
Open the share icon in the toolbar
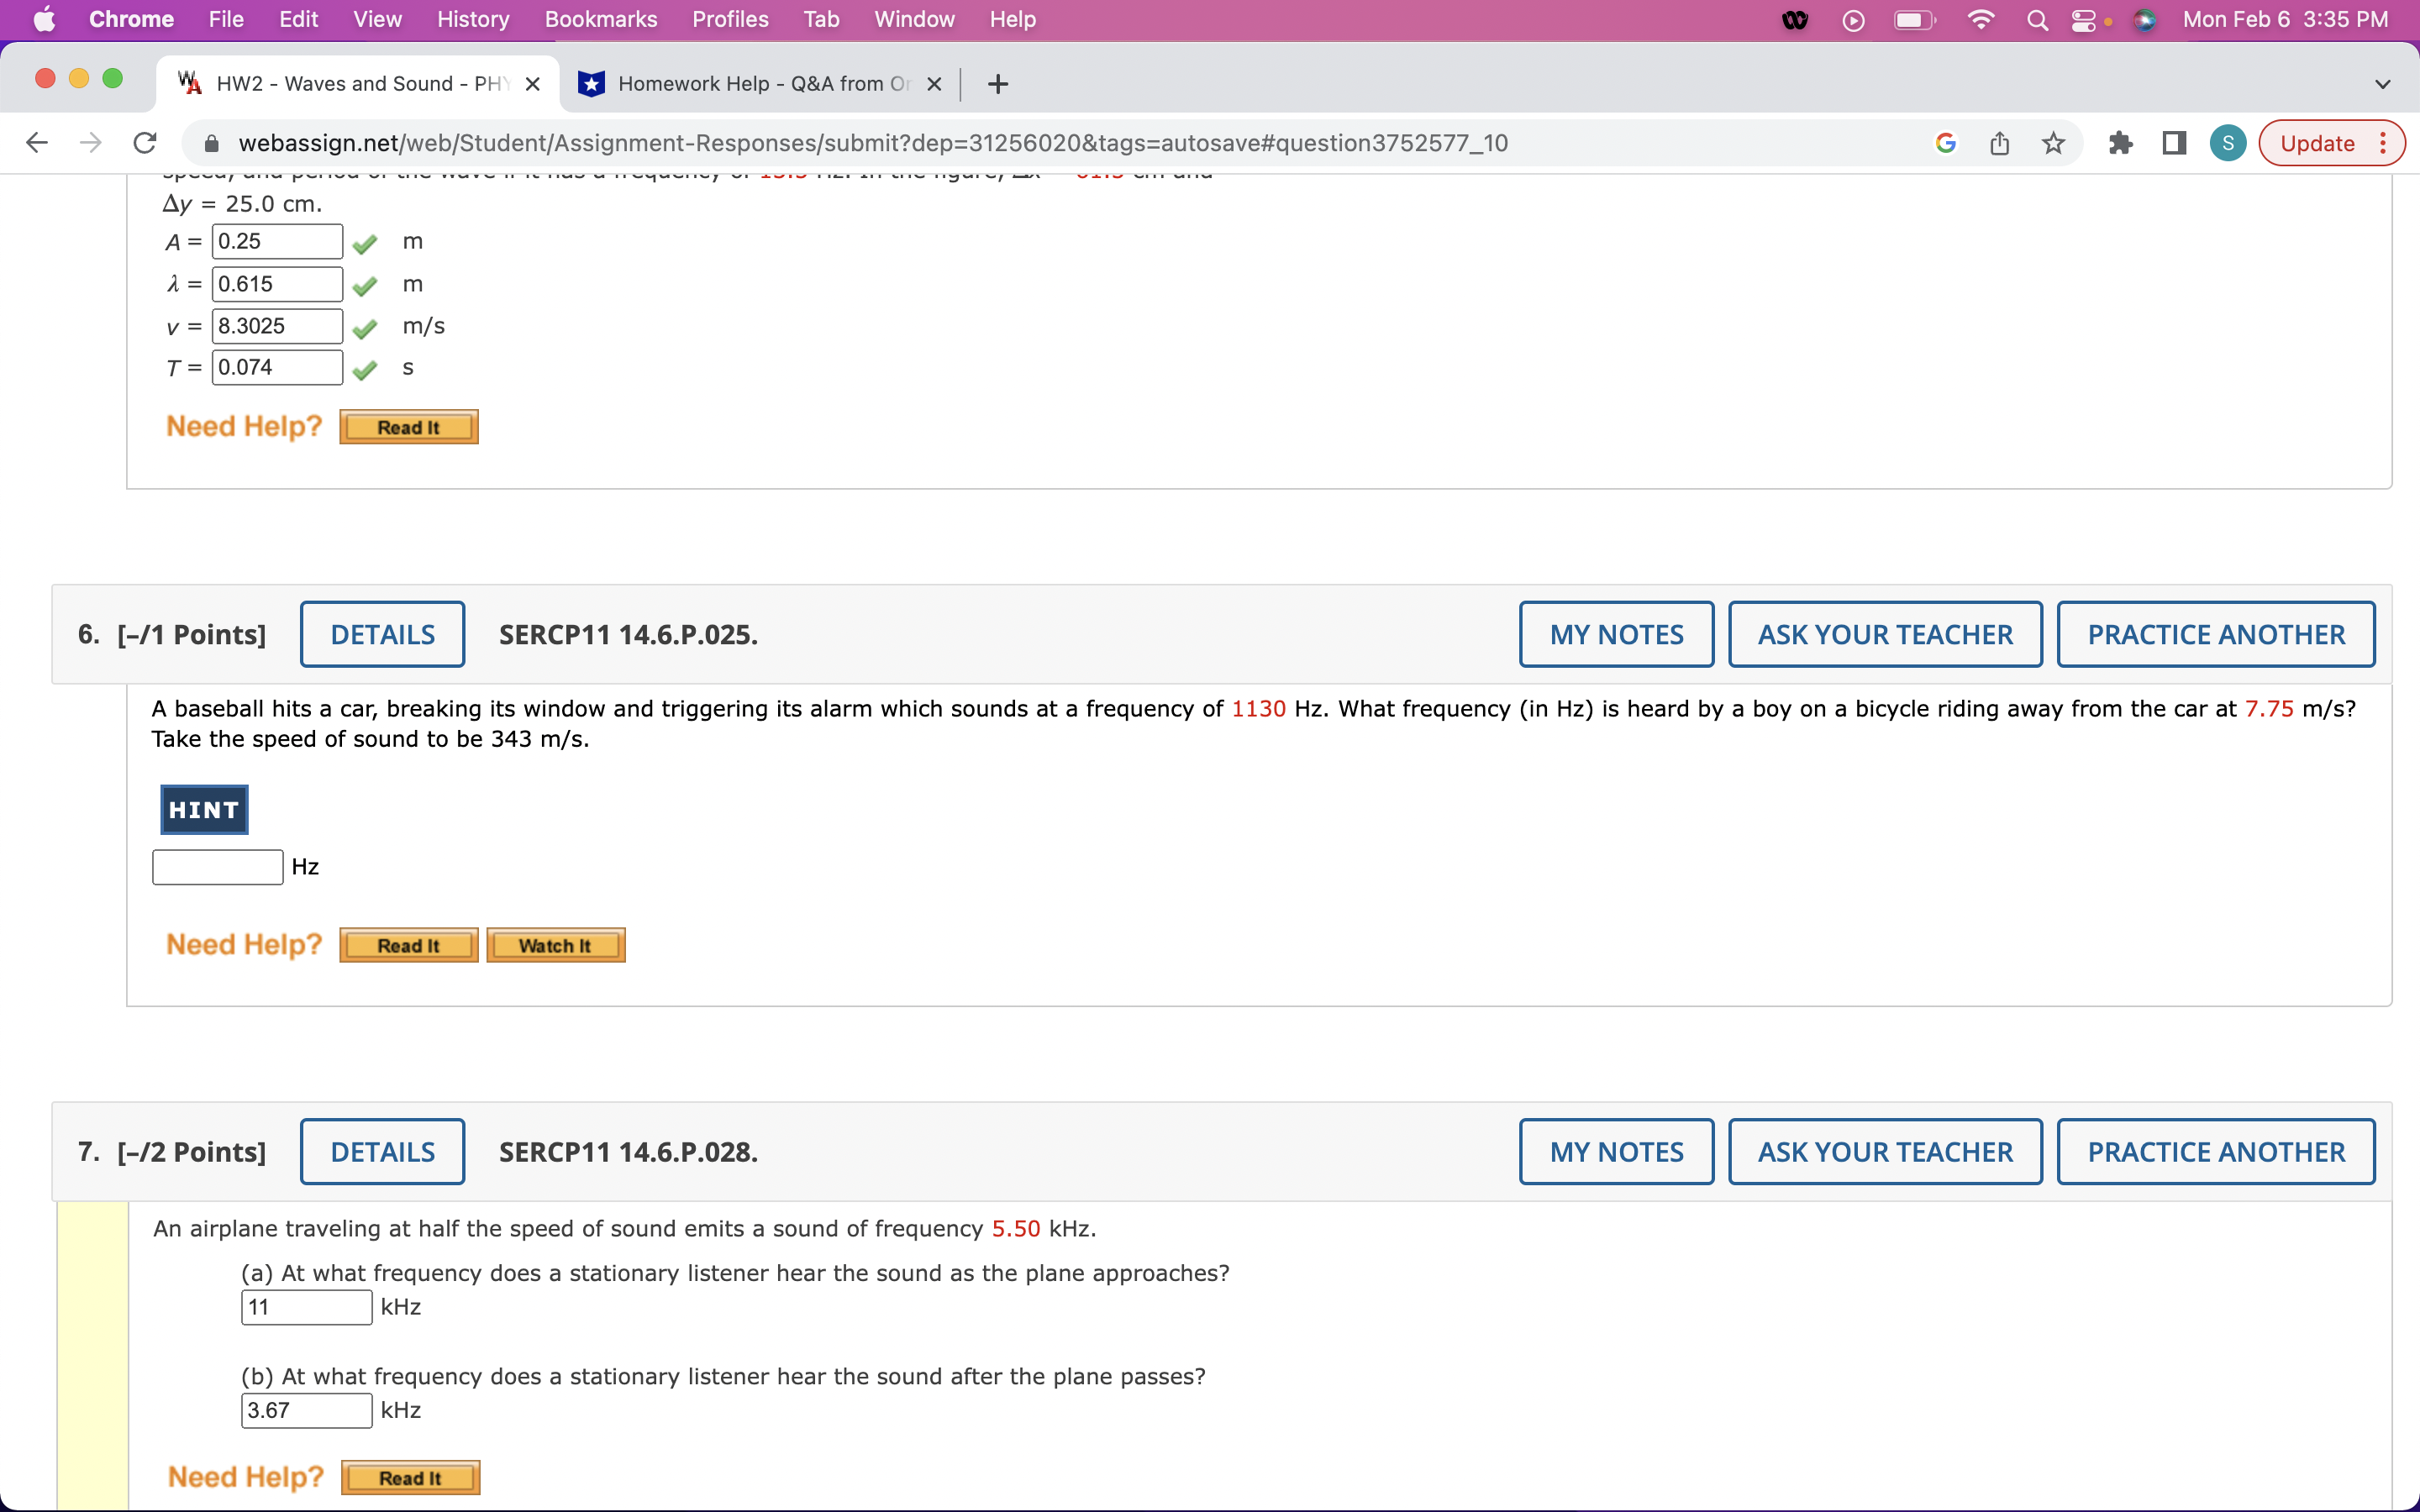pyautogui.click(x=1999, y=142)
